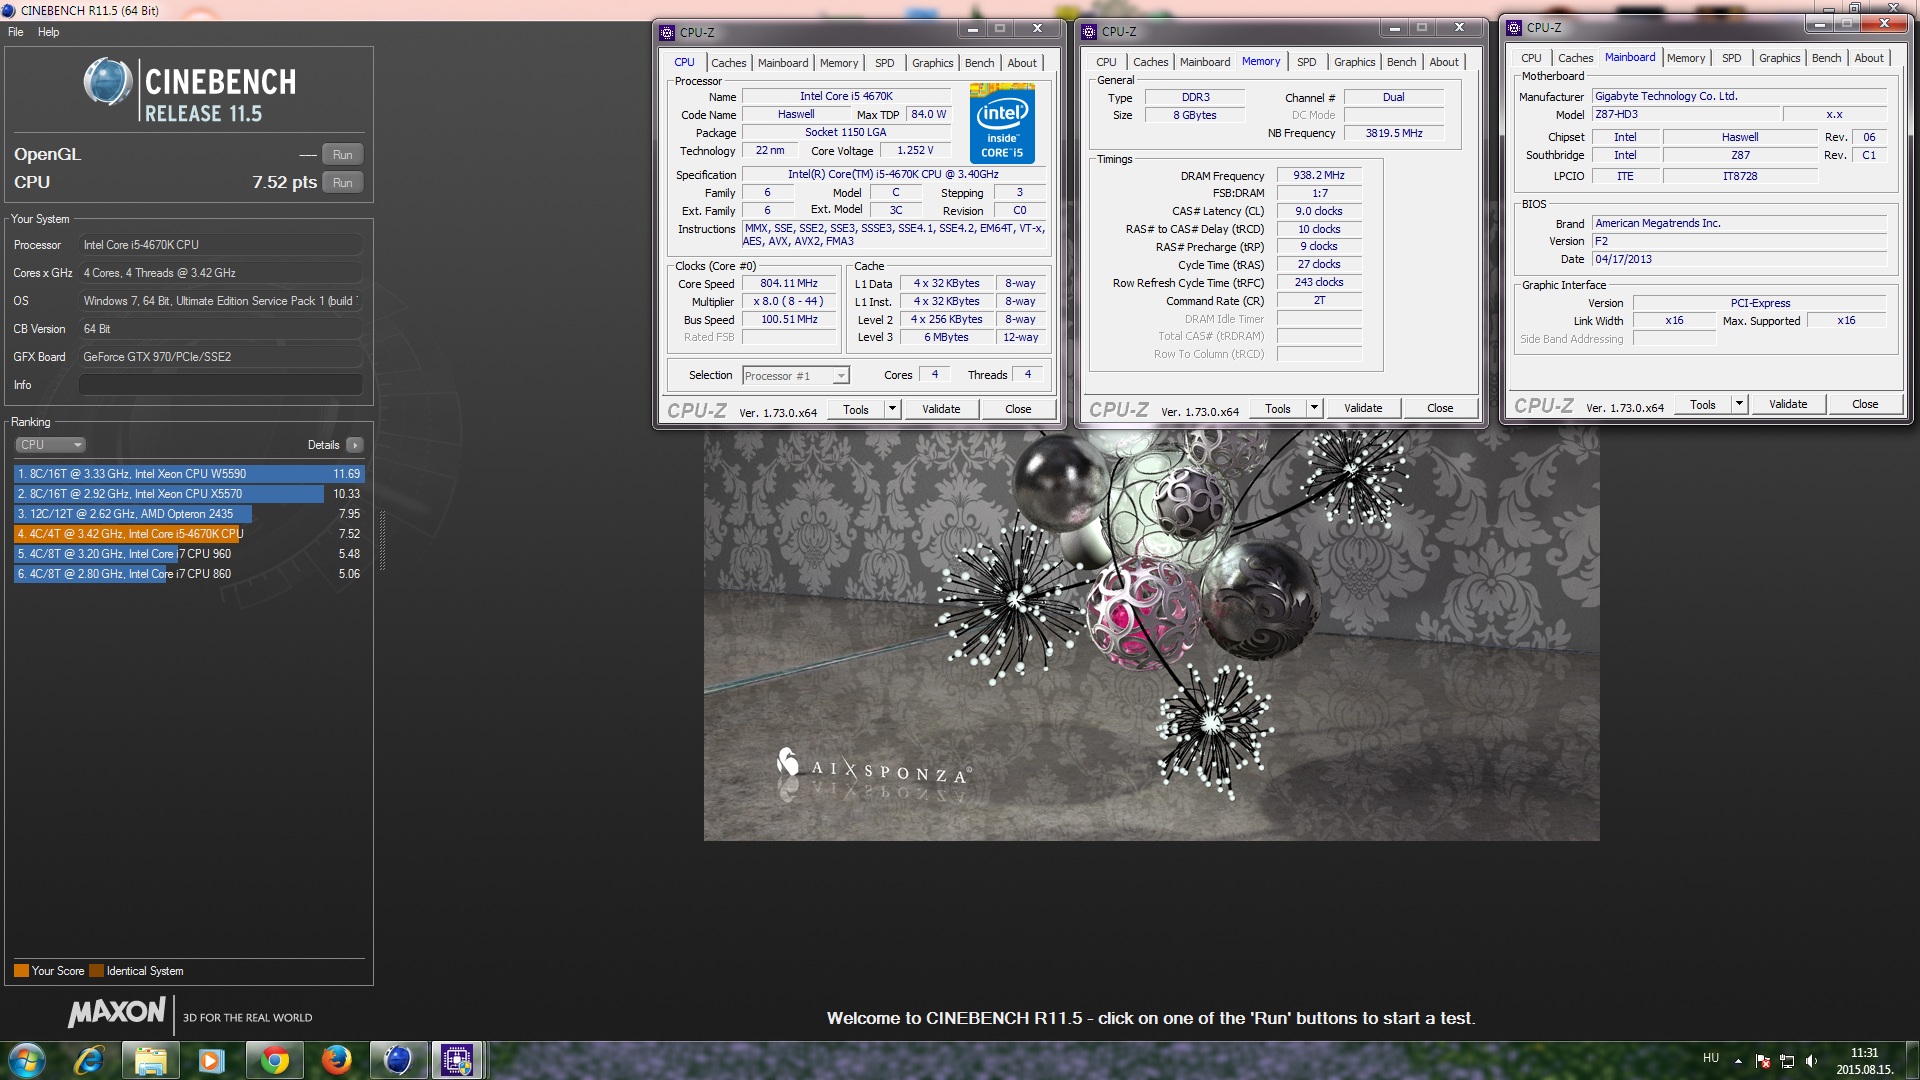
Task: Click Tools button in first CPU-Z window
Action: coord(856,409)
